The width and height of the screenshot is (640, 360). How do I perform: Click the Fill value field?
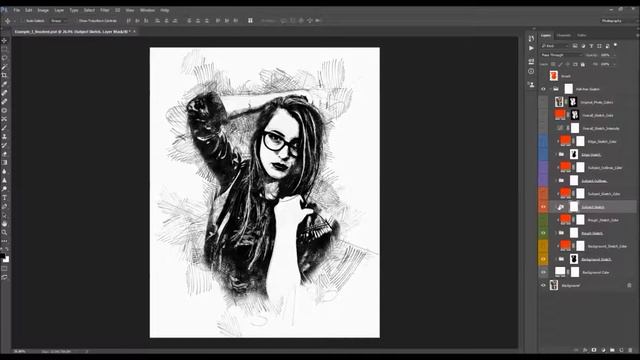[605, 64]
